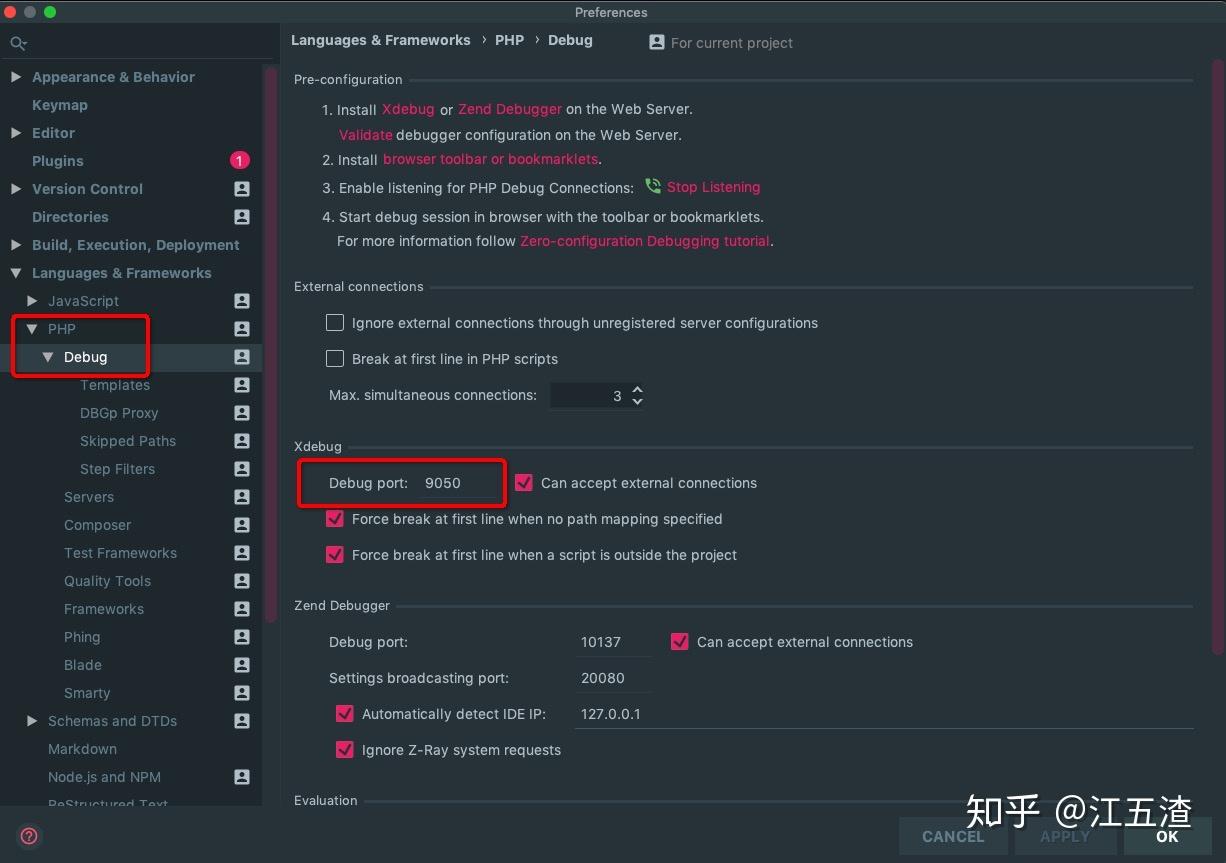Viewport: 1226px width, 863px height.
Task: Open the Zero-configuration Debugging tutorial link
Action: (644, 240)
